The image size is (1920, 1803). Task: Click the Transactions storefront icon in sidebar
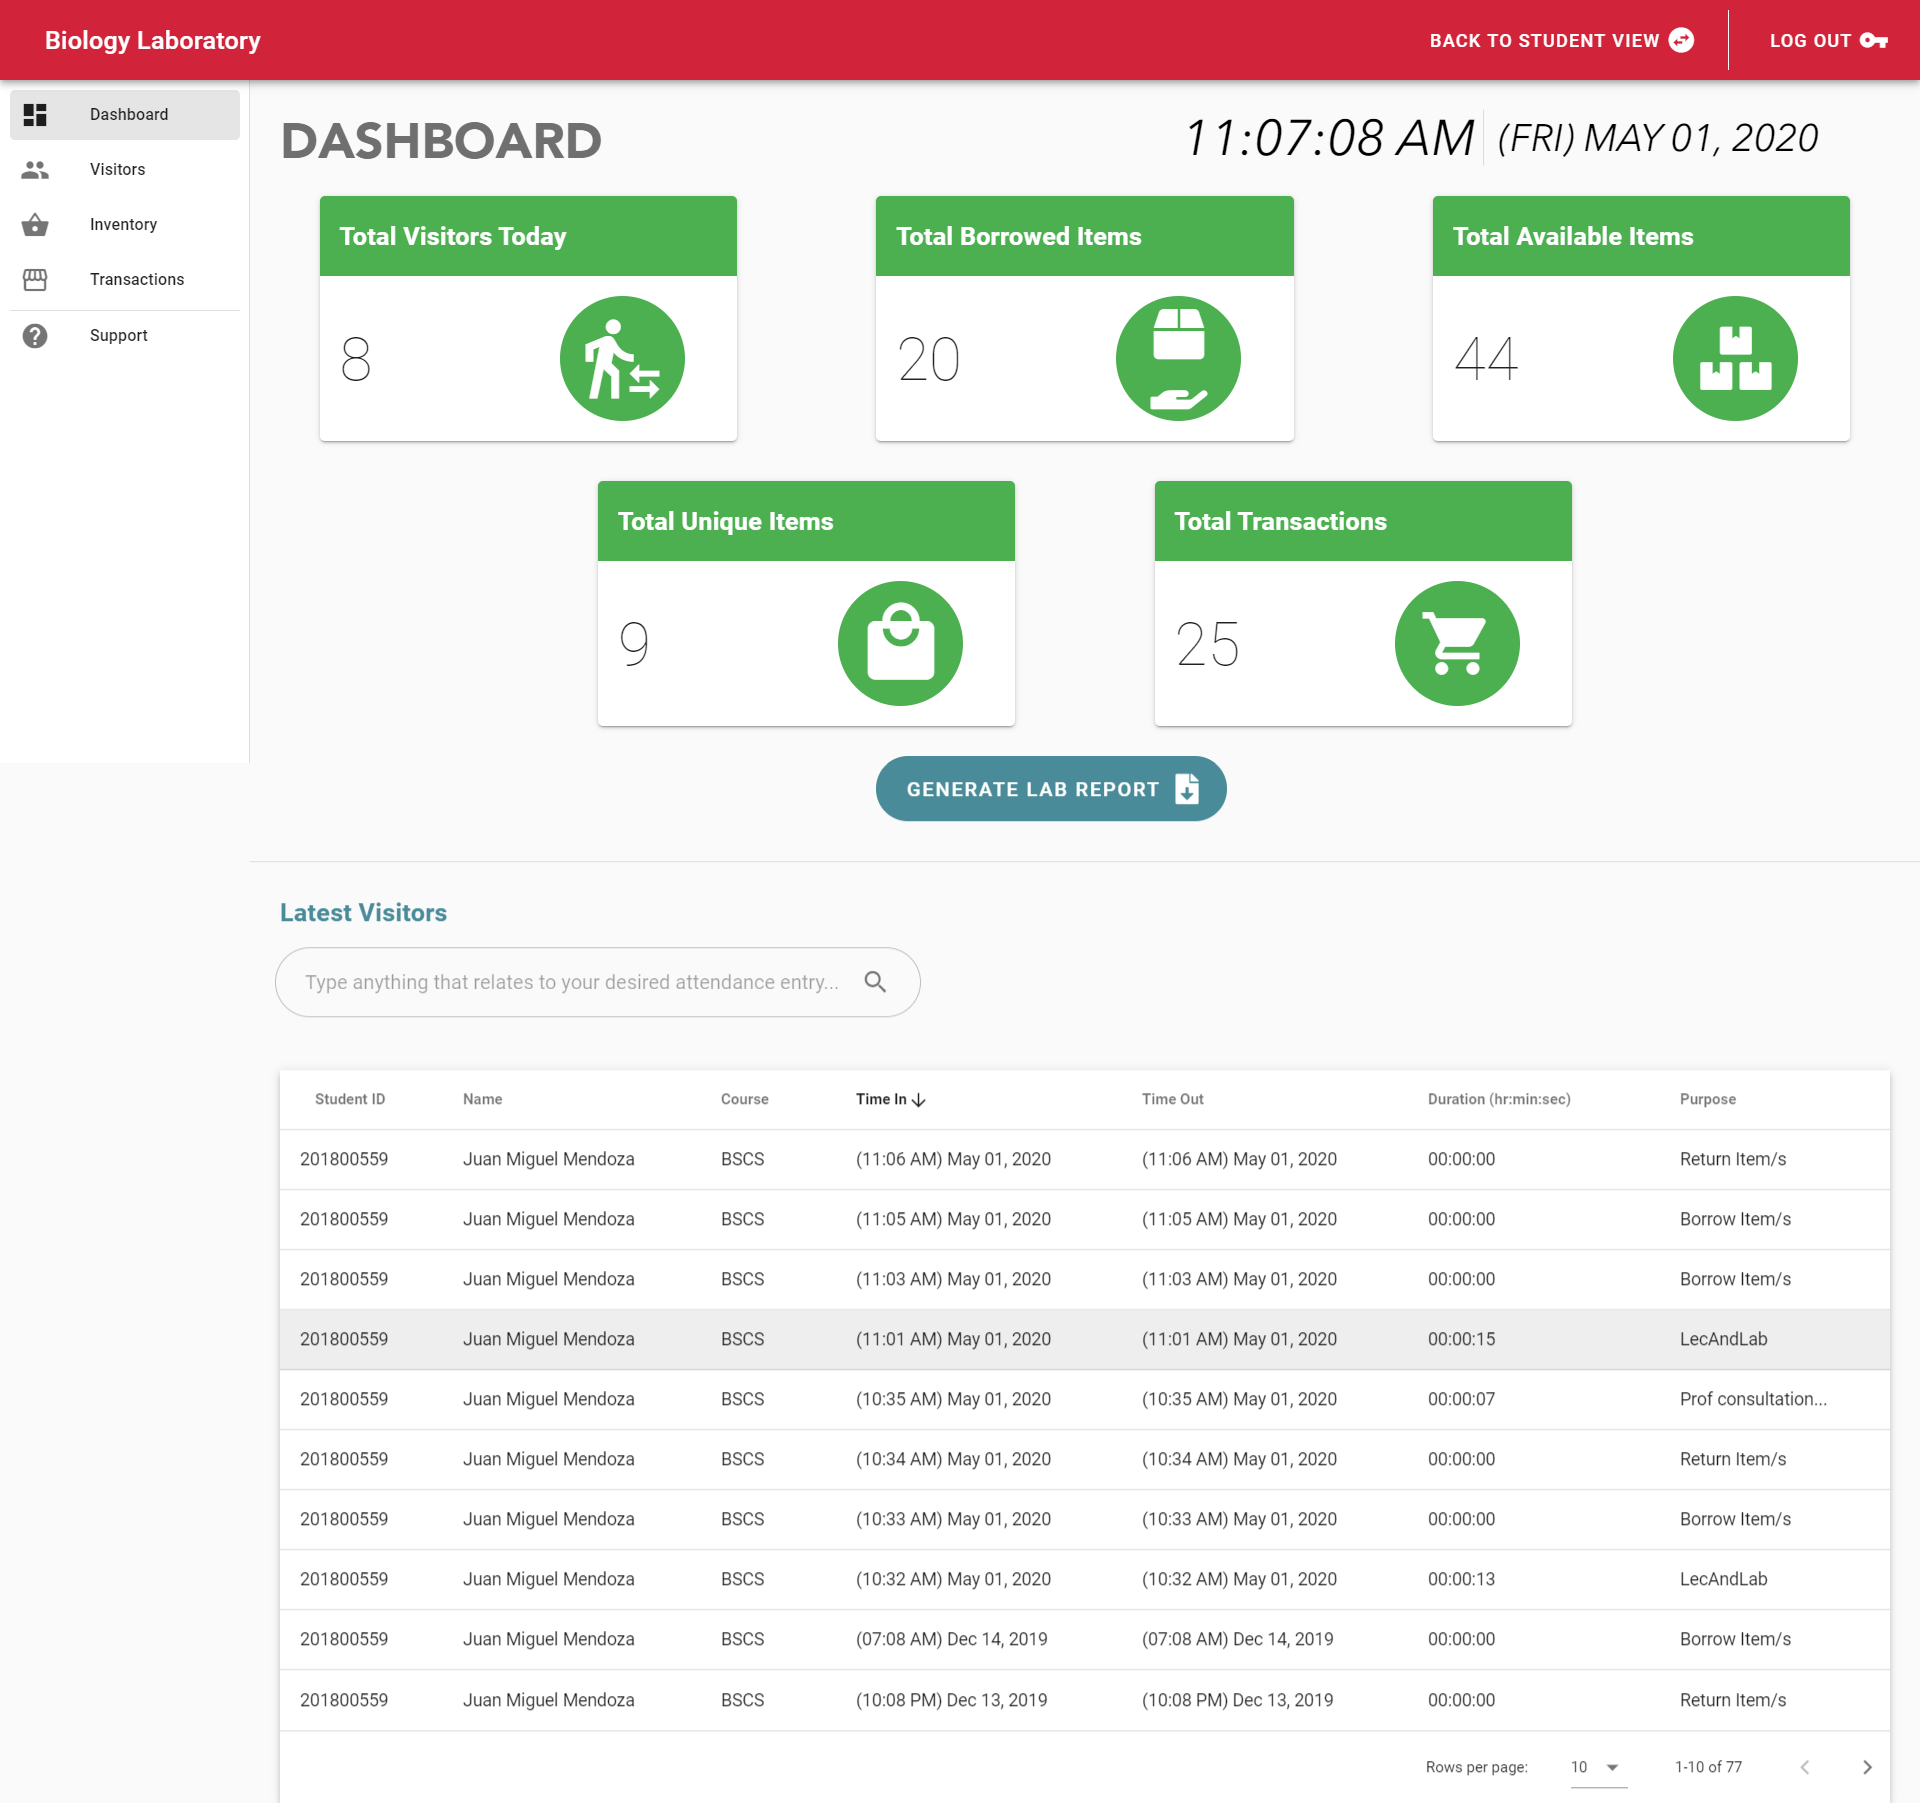tap(35, 280)
